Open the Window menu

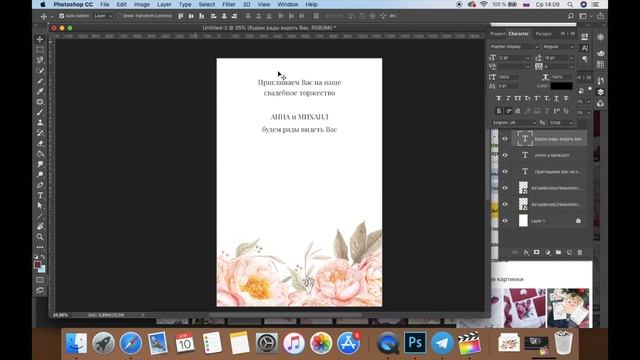pyautogui.click(x=288, y=4)
